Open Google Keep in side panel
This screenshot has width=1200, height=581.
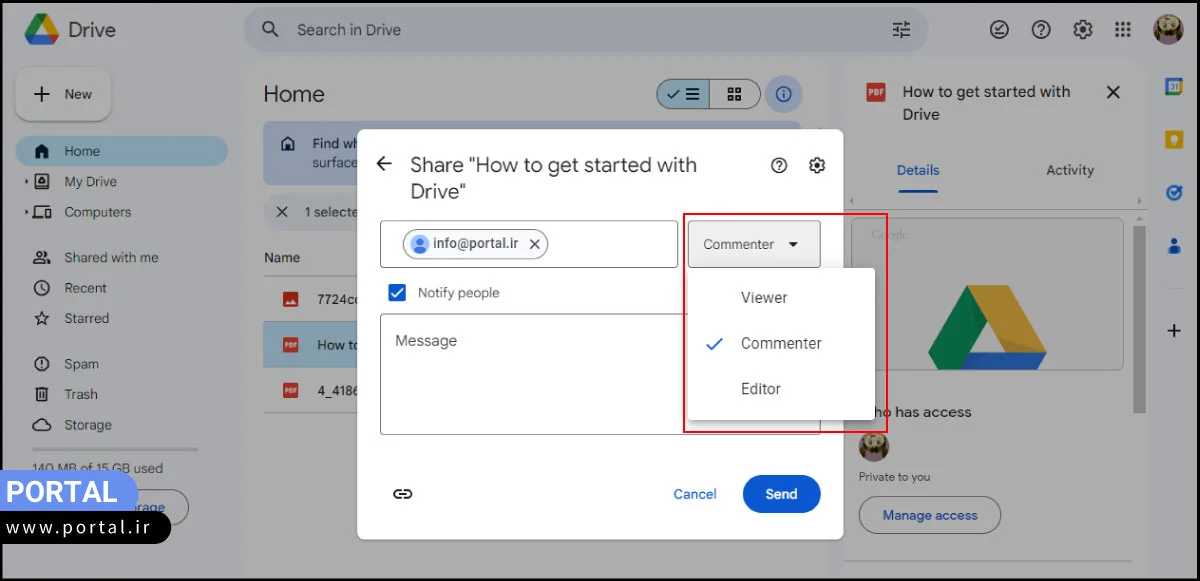1174,140
